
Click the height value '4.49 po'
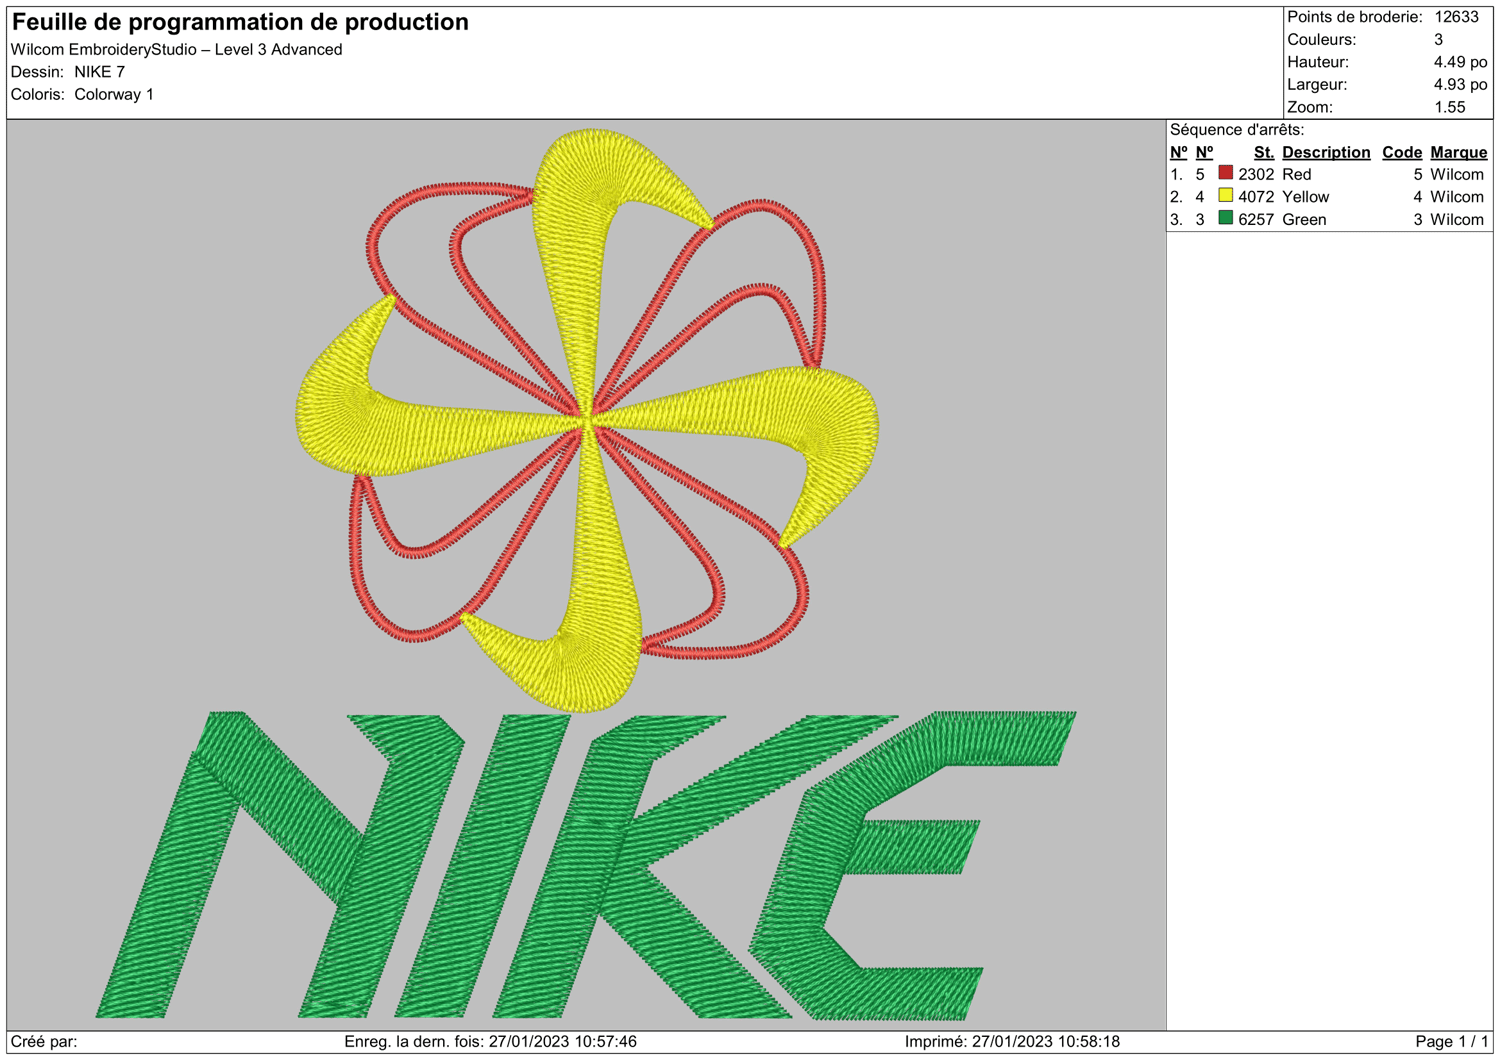click(x=1461, y=62)
